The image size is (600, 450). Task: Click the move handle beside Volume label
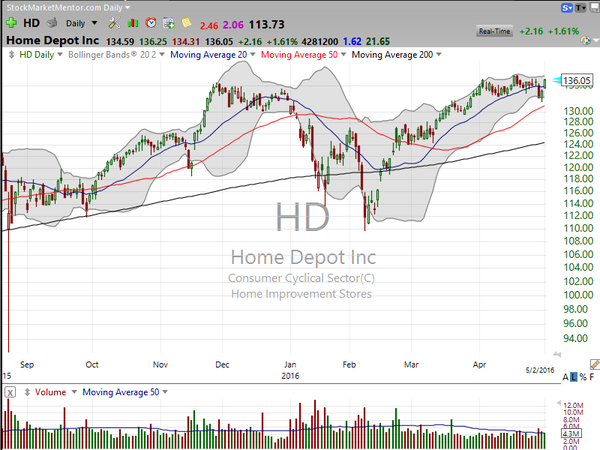(27, 392)
